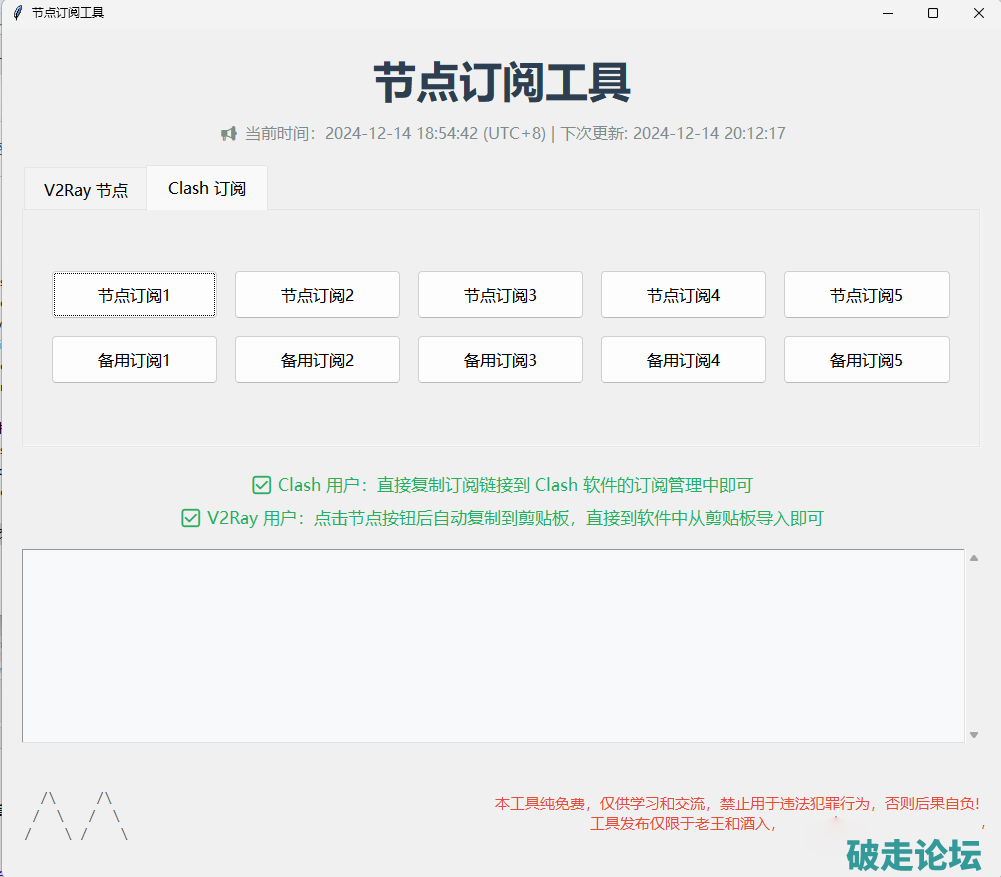Click the green checkmark icon for V2Ray 用户
Viewport: 1001px width, 877px height.
coord(191,518)
